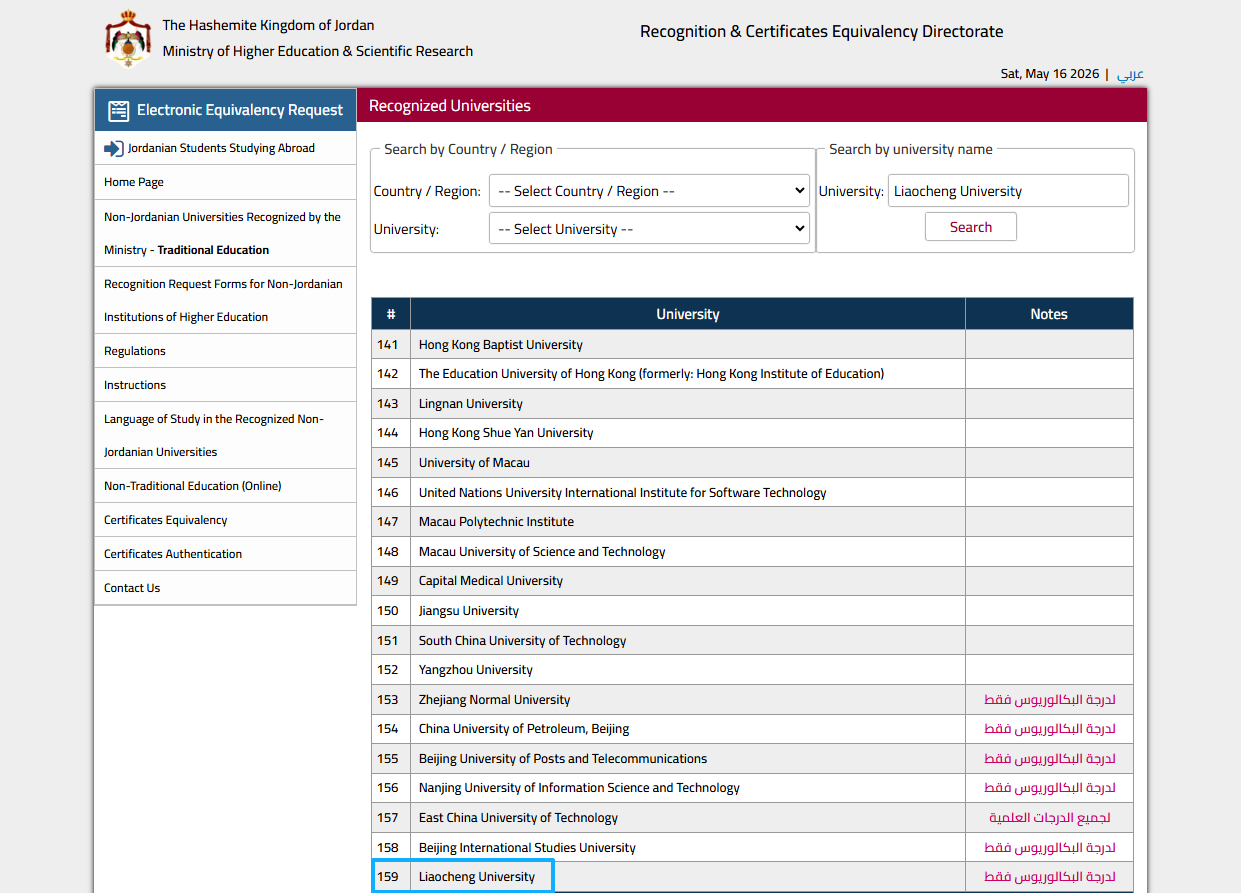This screenshot has height=893, width=1241.
Task: Select Nanjing University of Information Science row
Action: [752, 788]
